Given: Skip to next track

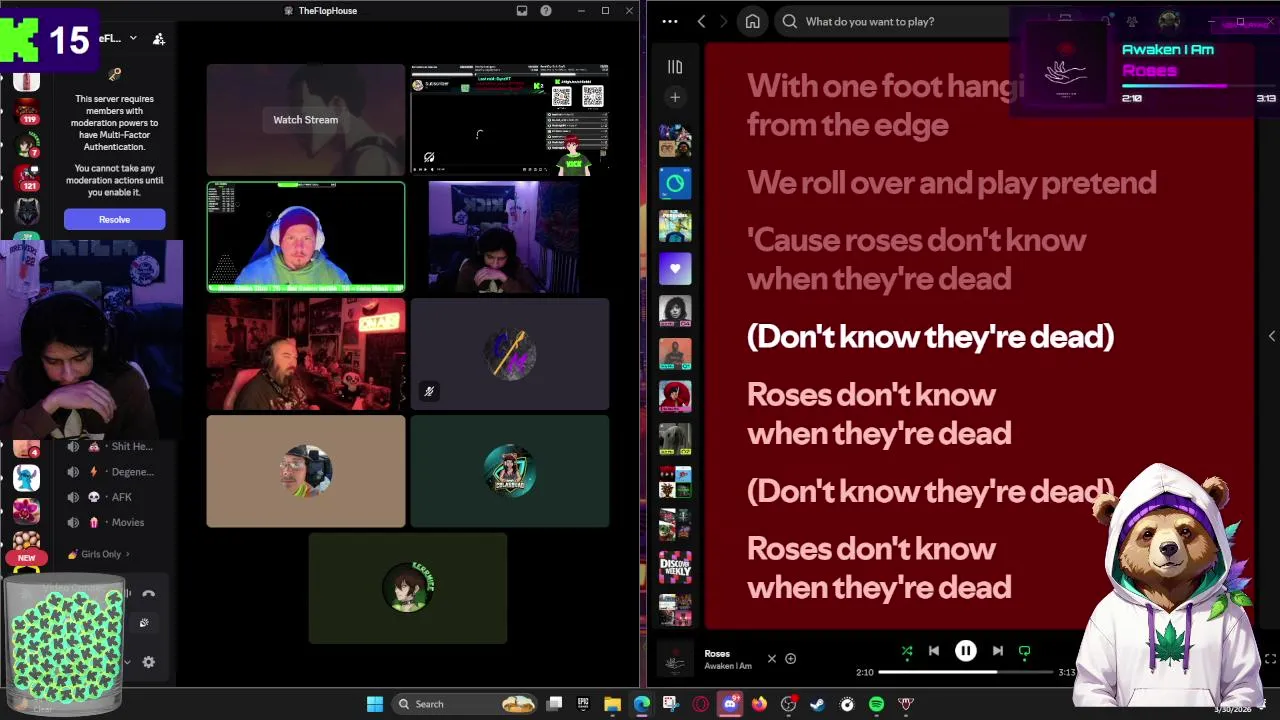Looking at the screenshot, I should (x=997, y=651).
